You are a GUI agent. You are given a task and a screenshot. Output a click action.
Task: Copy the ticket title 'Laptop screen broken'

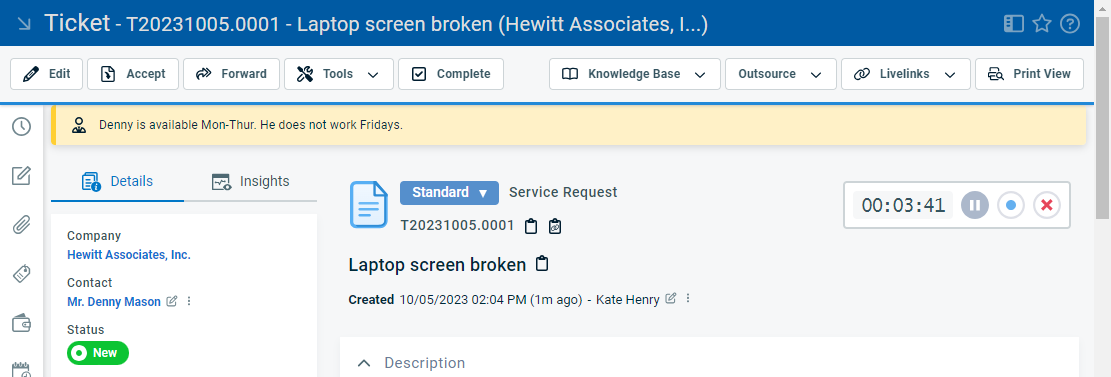(x=542, y=264)
